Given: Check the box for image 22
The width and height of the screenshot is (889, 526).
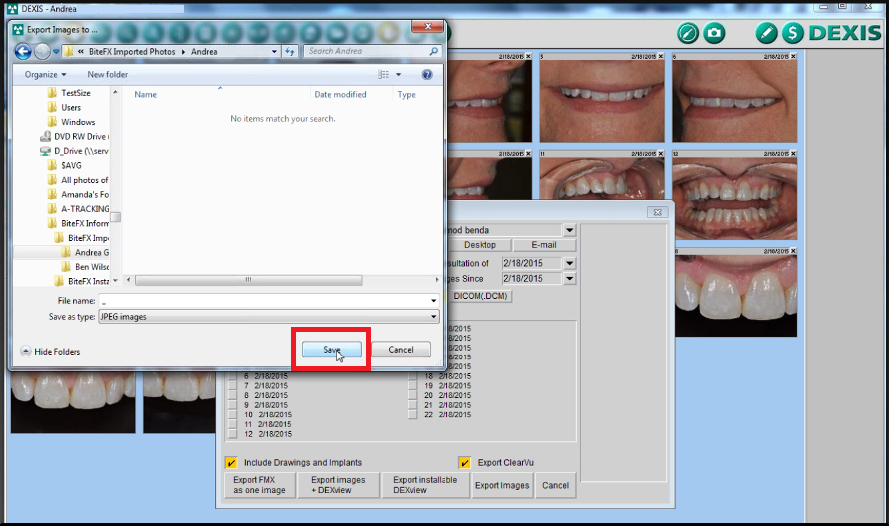Looking at the screenshot, I should tap(413, 415).
